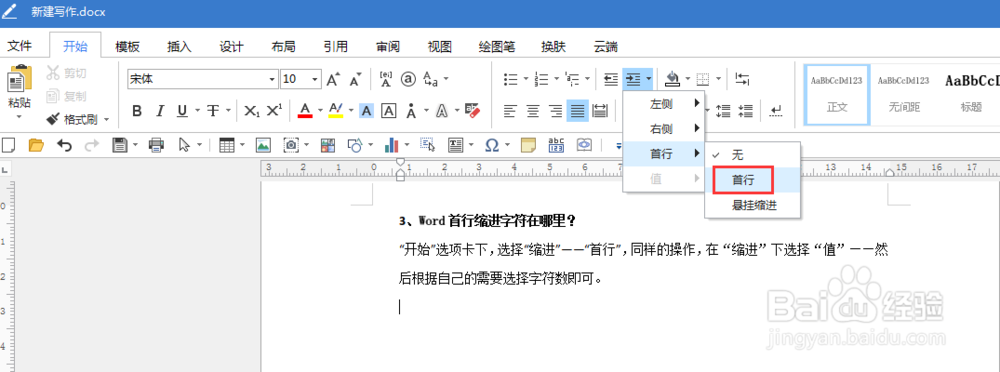Viewport: 1000px width, 372px height.
Task: Switch to the 引用 tab
Action: [x=335, y=47]
